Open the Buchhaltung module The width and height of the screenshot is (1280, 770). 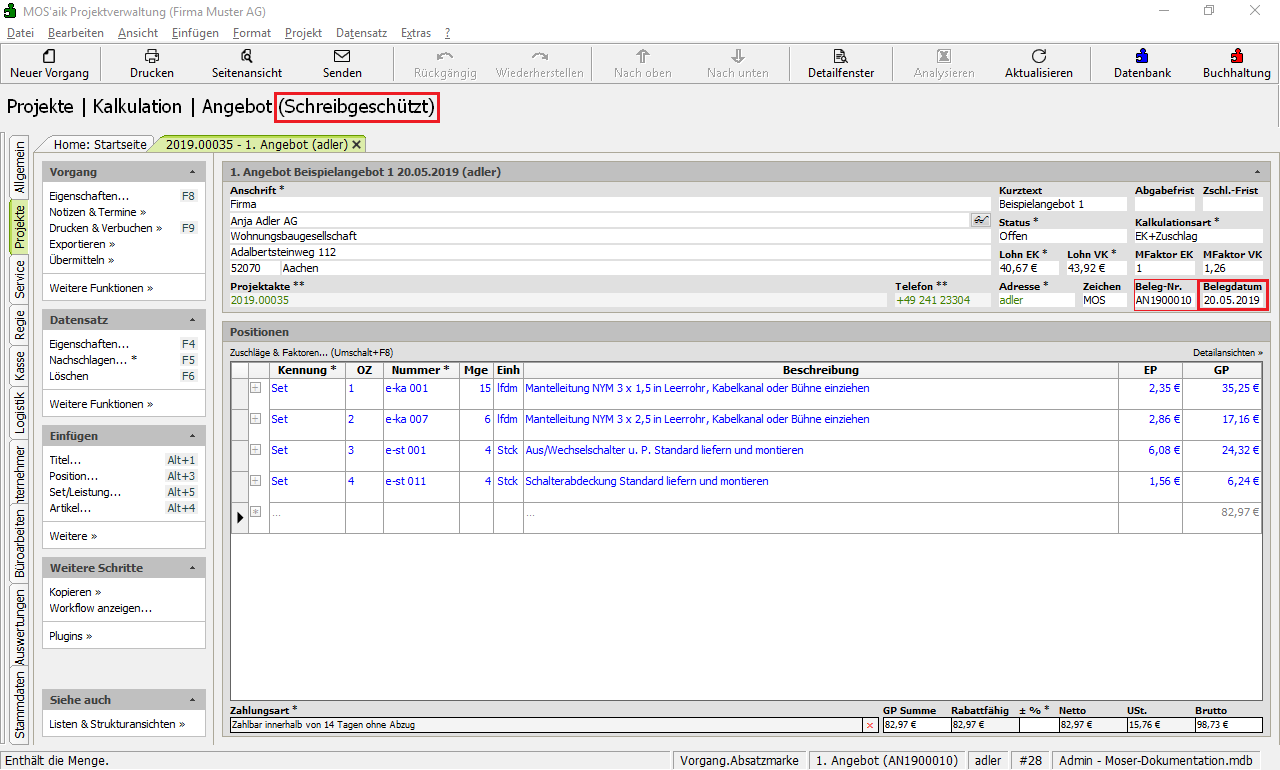click(x=1236, y=56)
